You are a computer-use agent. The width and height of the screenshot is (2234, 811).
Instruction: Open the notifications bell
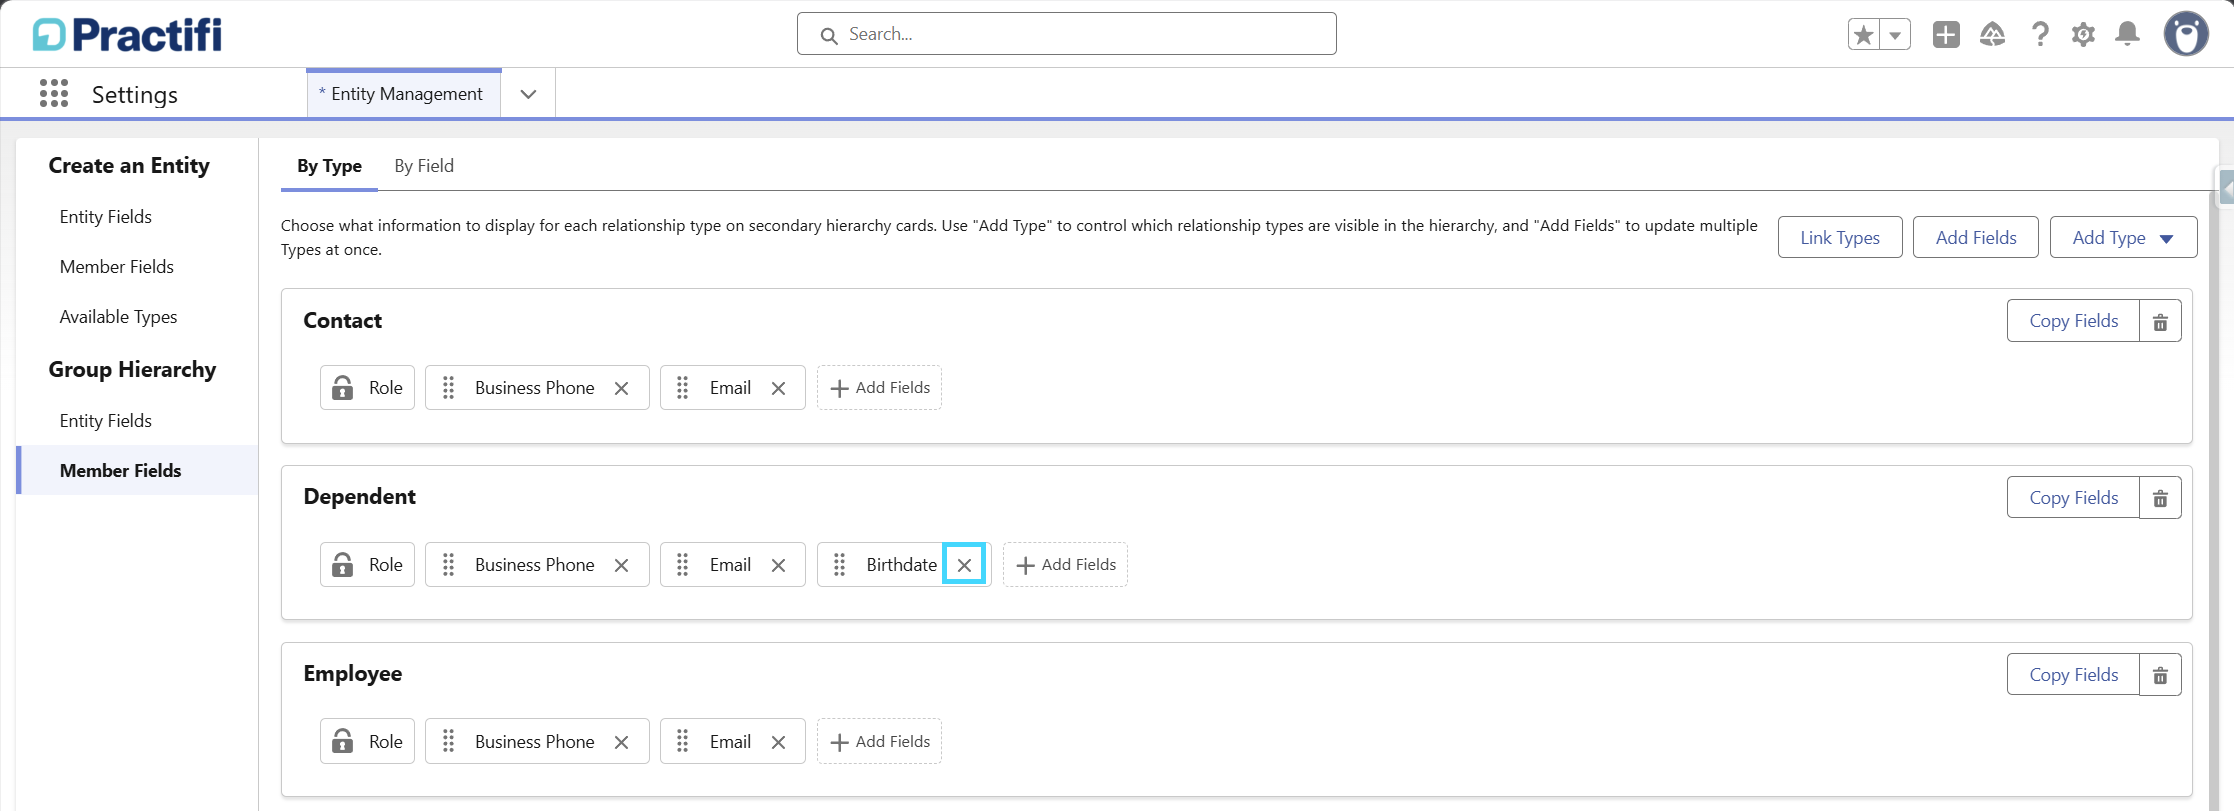coord(2128,35)
